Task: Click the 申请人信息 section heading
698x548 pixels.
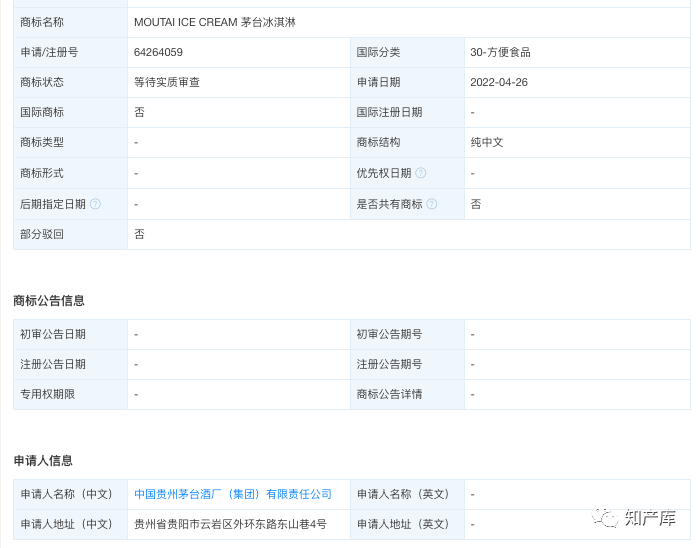Action: [x=43, y=460]
